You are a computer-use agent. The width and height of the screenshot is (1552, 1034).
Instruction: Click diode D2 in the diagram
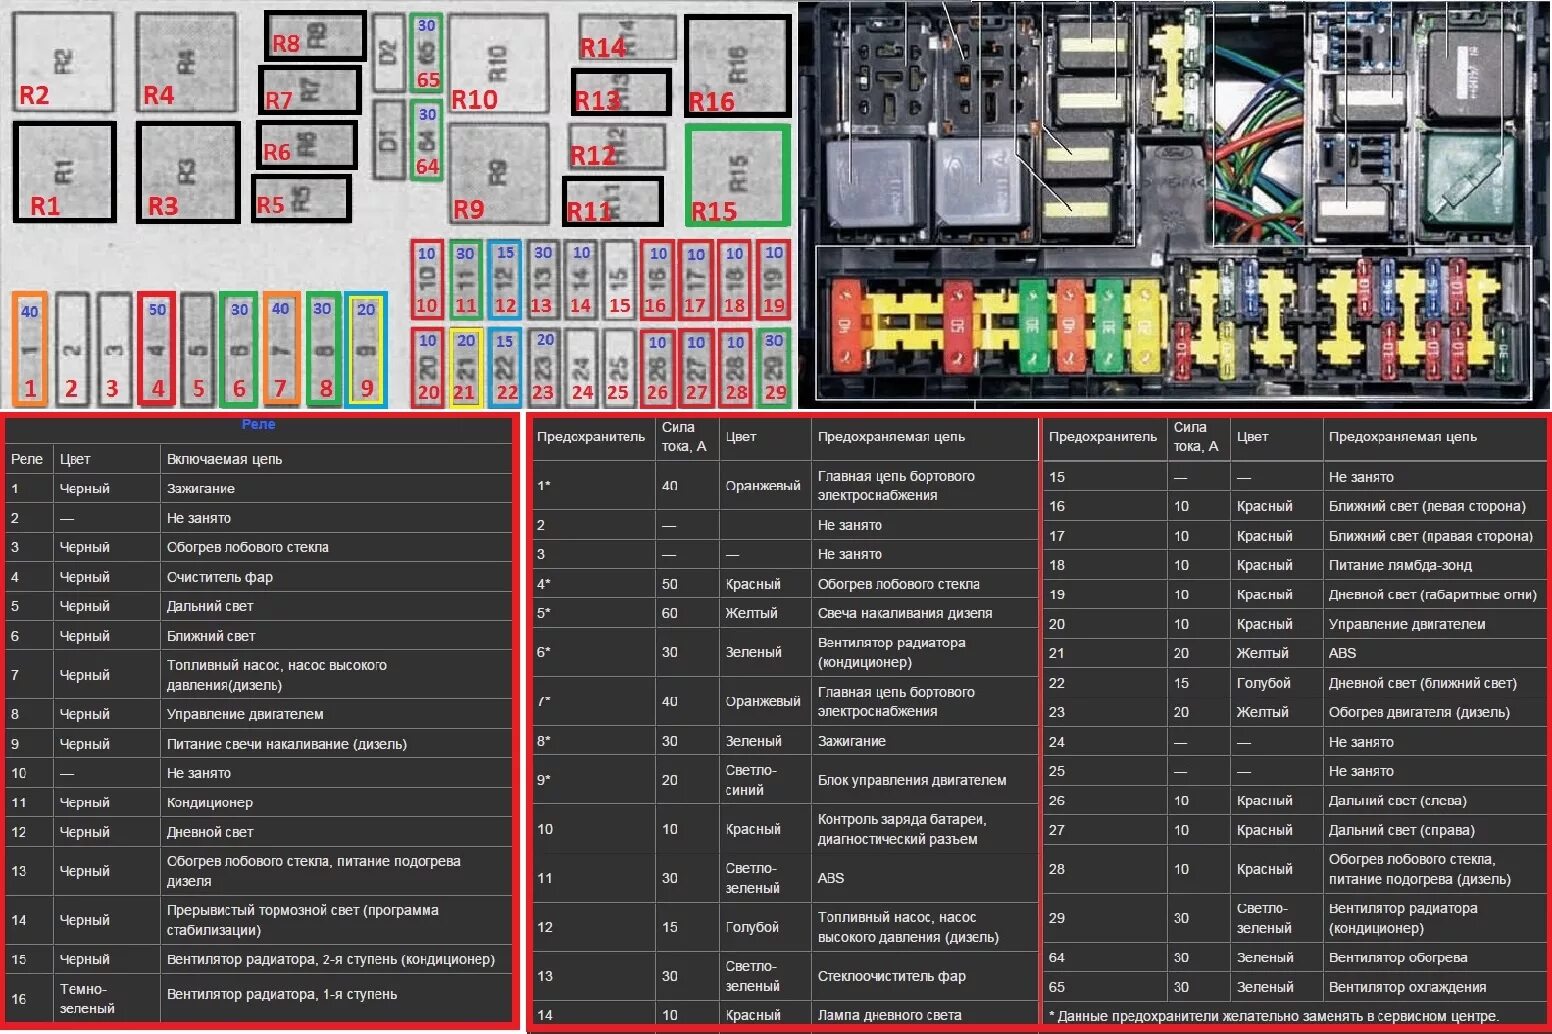pyautogui.click(x=388, y=53)
